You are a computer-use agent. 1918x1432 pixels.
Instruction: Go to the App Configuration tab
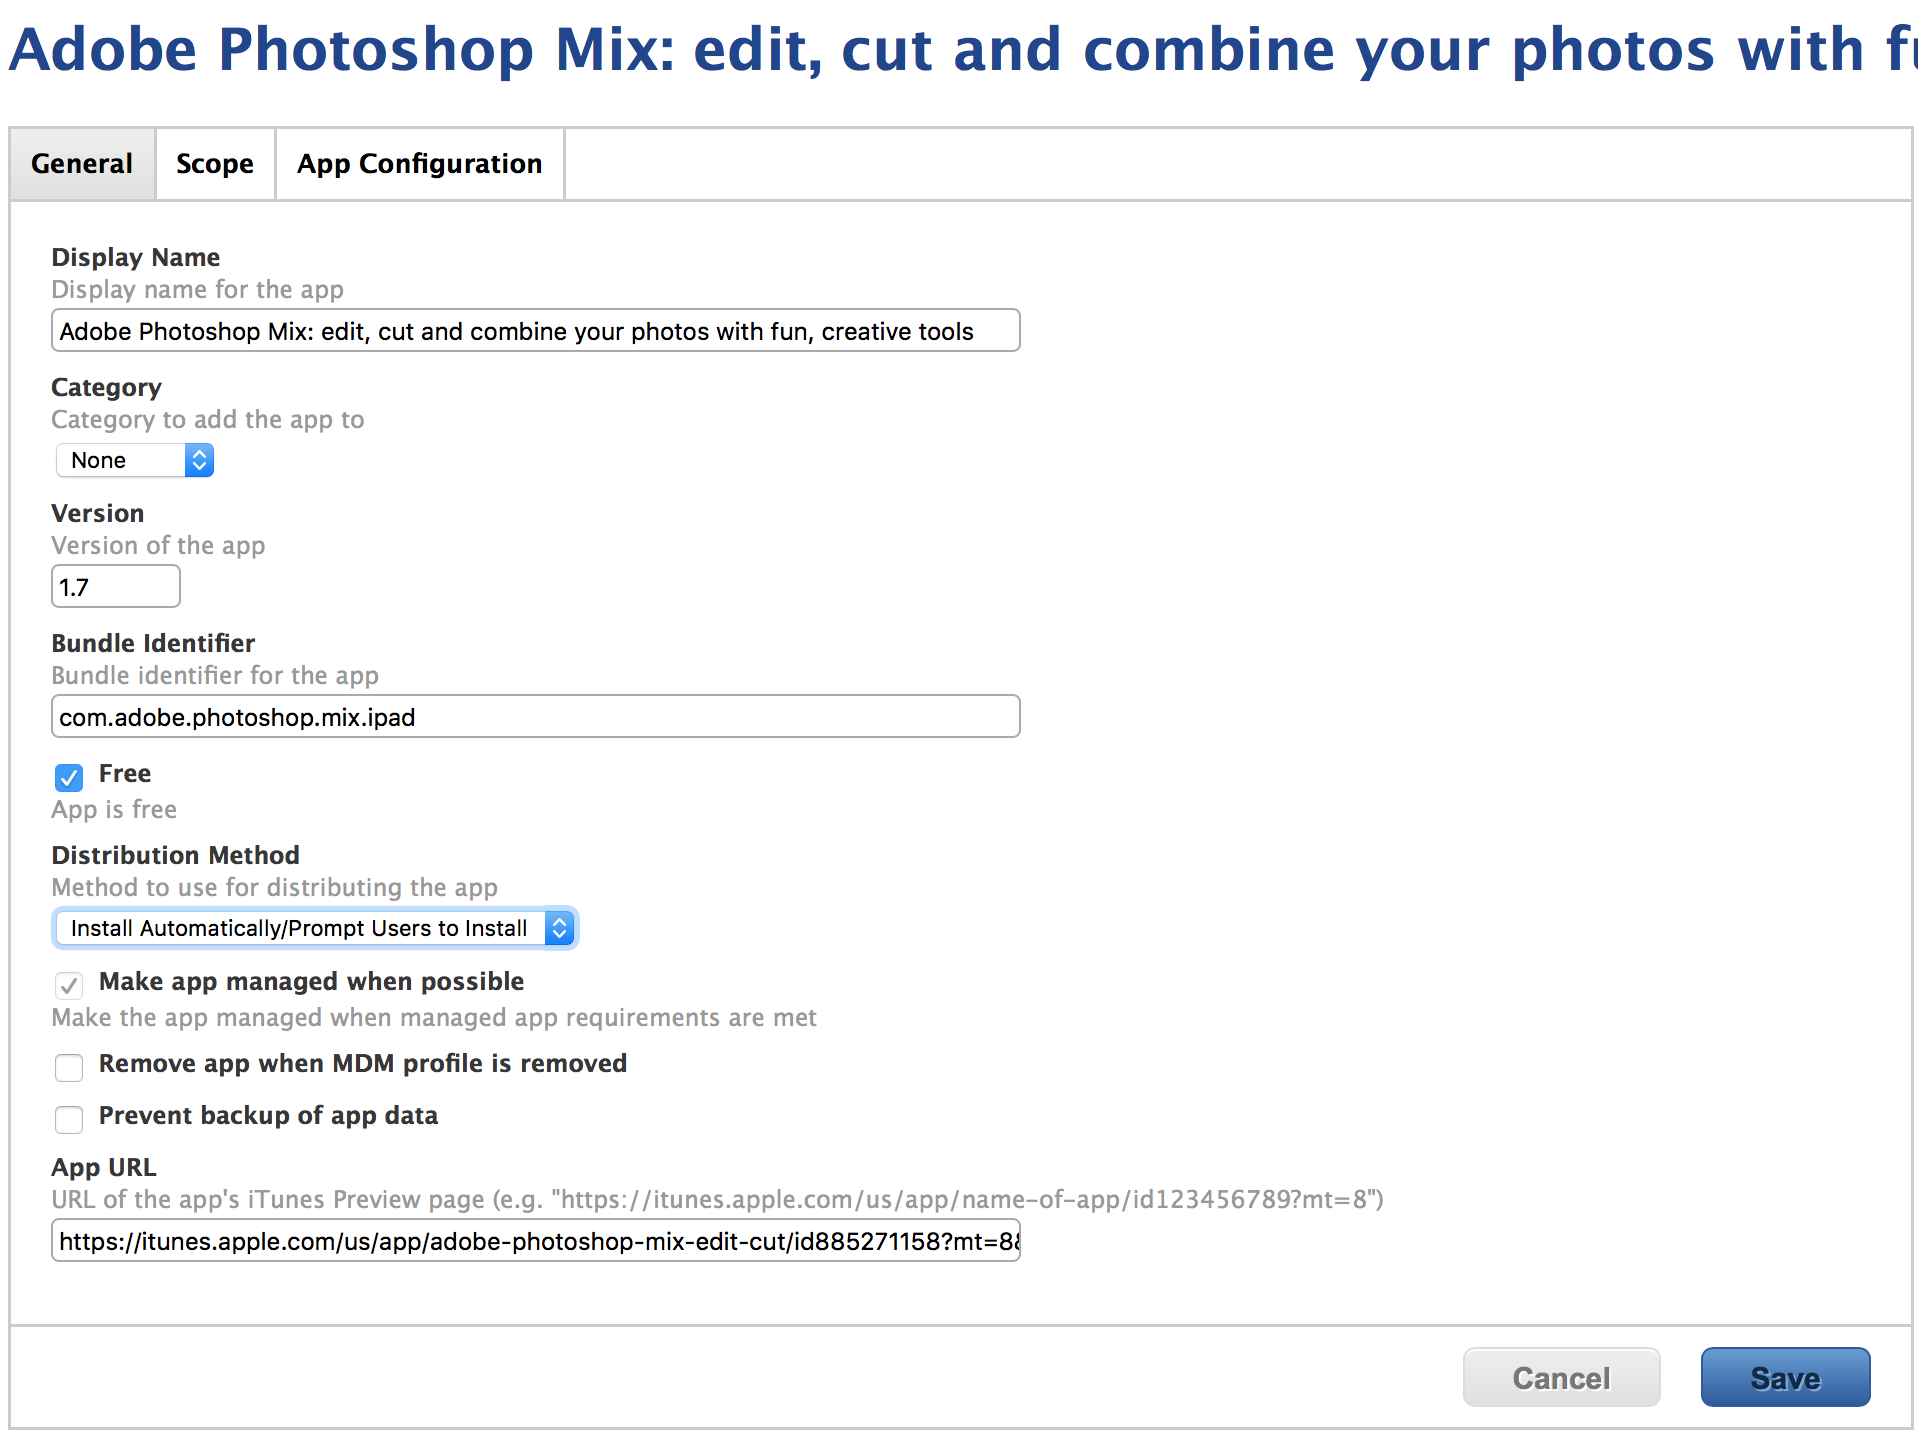(419, 164)
